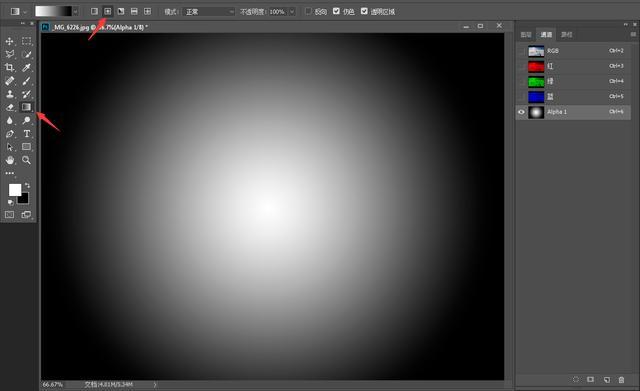The width and height of the screenshot is (640, 391).
Task: Select the Crop tool
Action: 9,67
